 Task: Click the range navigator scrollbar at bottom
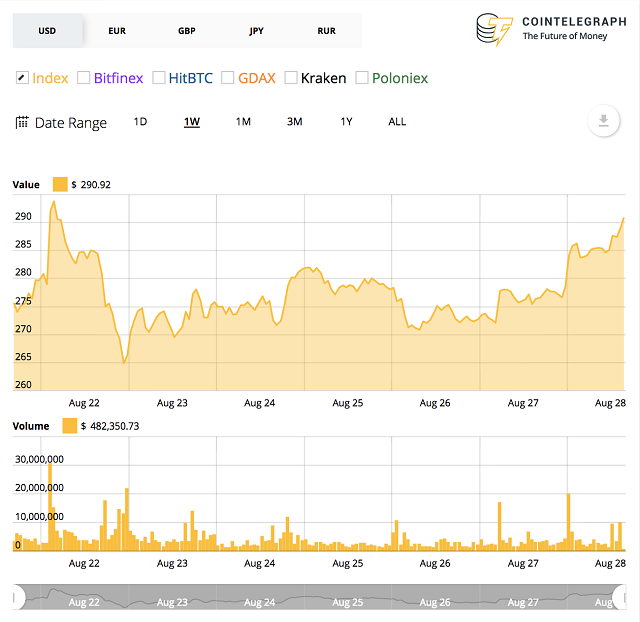320,597
